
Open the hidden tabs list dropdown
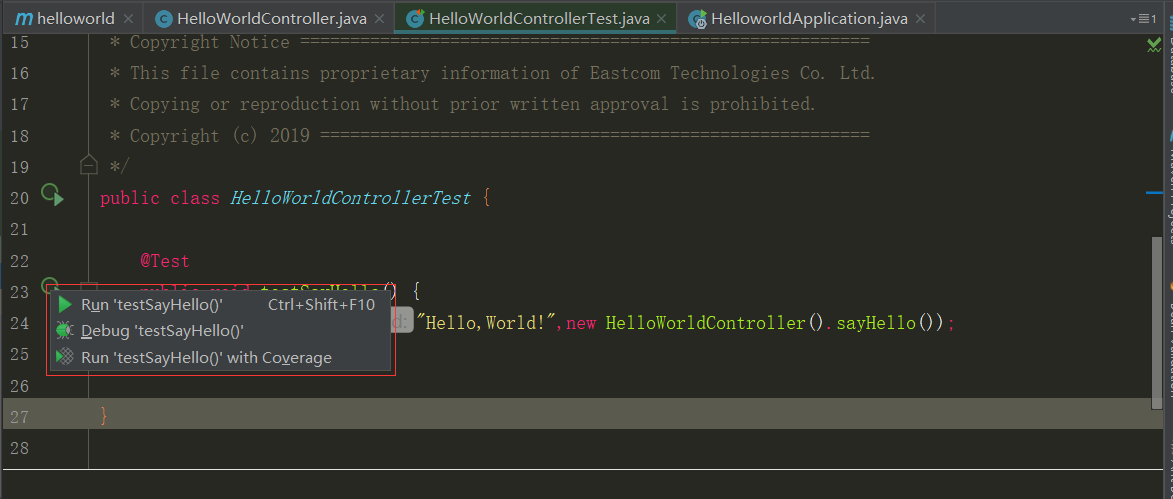pos(1144,19)
